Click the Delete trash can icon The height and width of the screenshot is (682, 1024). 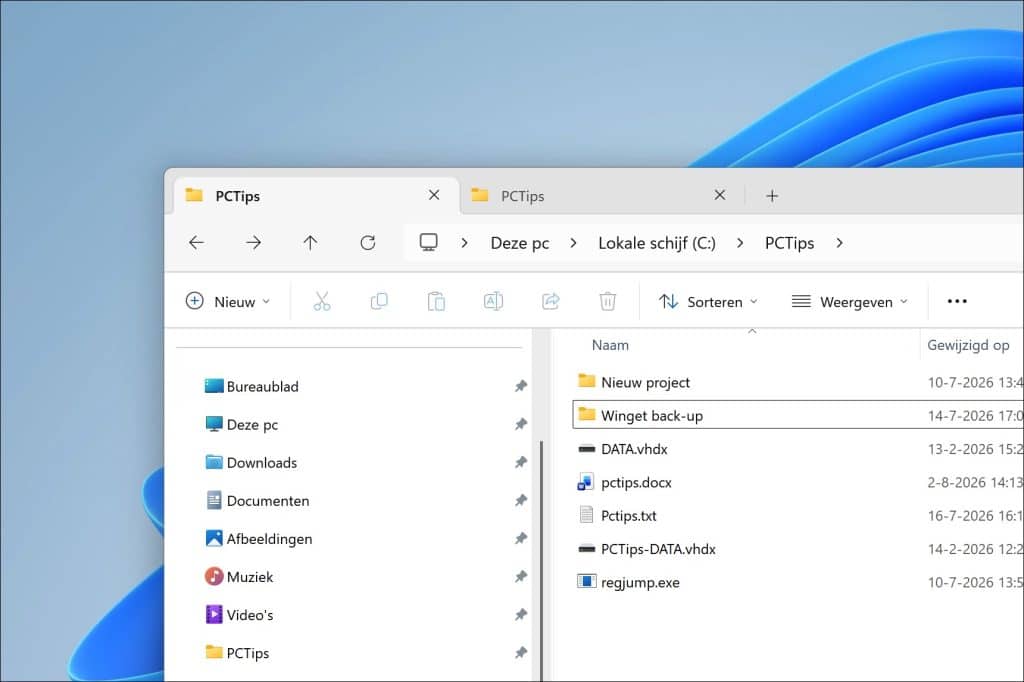tap(607, 301)
